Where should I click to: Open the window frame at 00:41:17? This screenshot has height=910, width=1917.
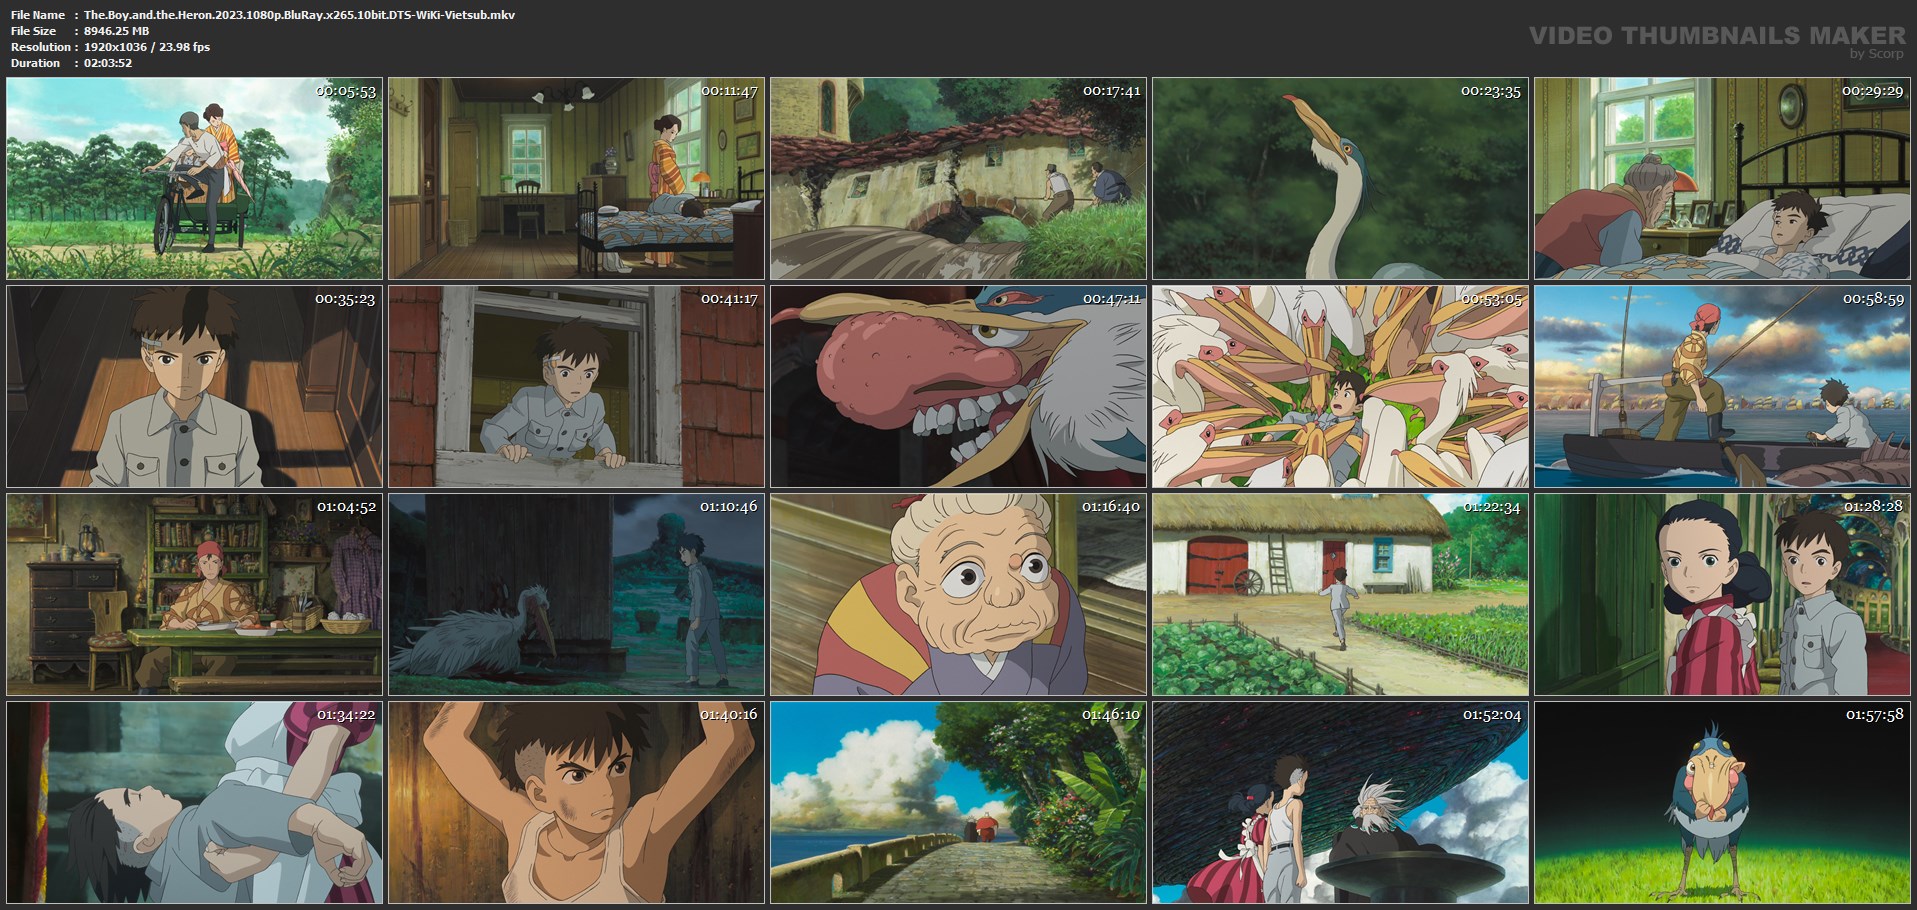click(576, 386)
